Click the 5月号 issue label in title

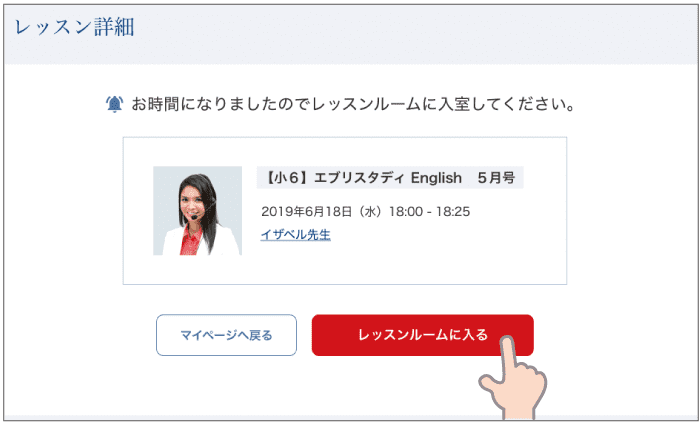(496, 178)
